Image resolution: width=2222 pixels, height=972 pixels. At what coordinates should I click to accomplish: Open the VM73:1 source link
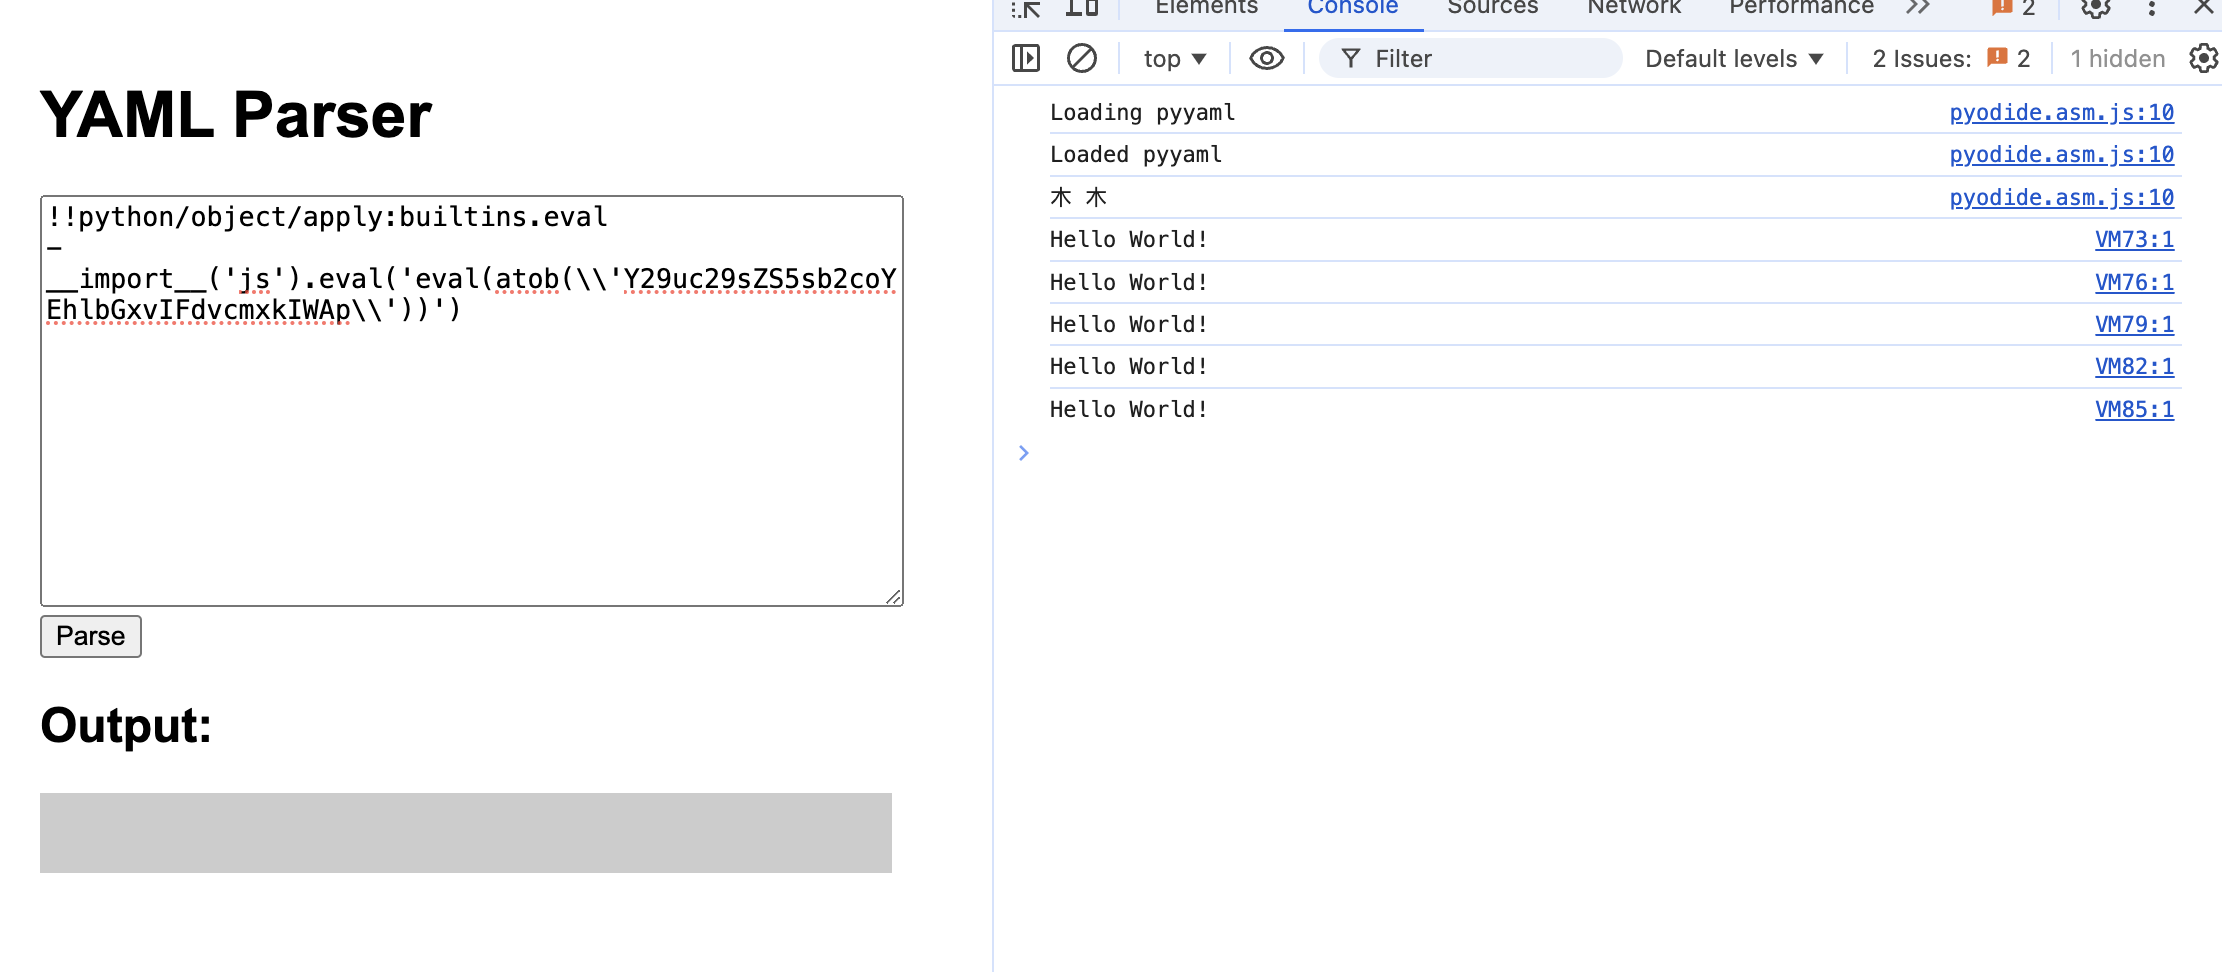[x=2134, y=240]
